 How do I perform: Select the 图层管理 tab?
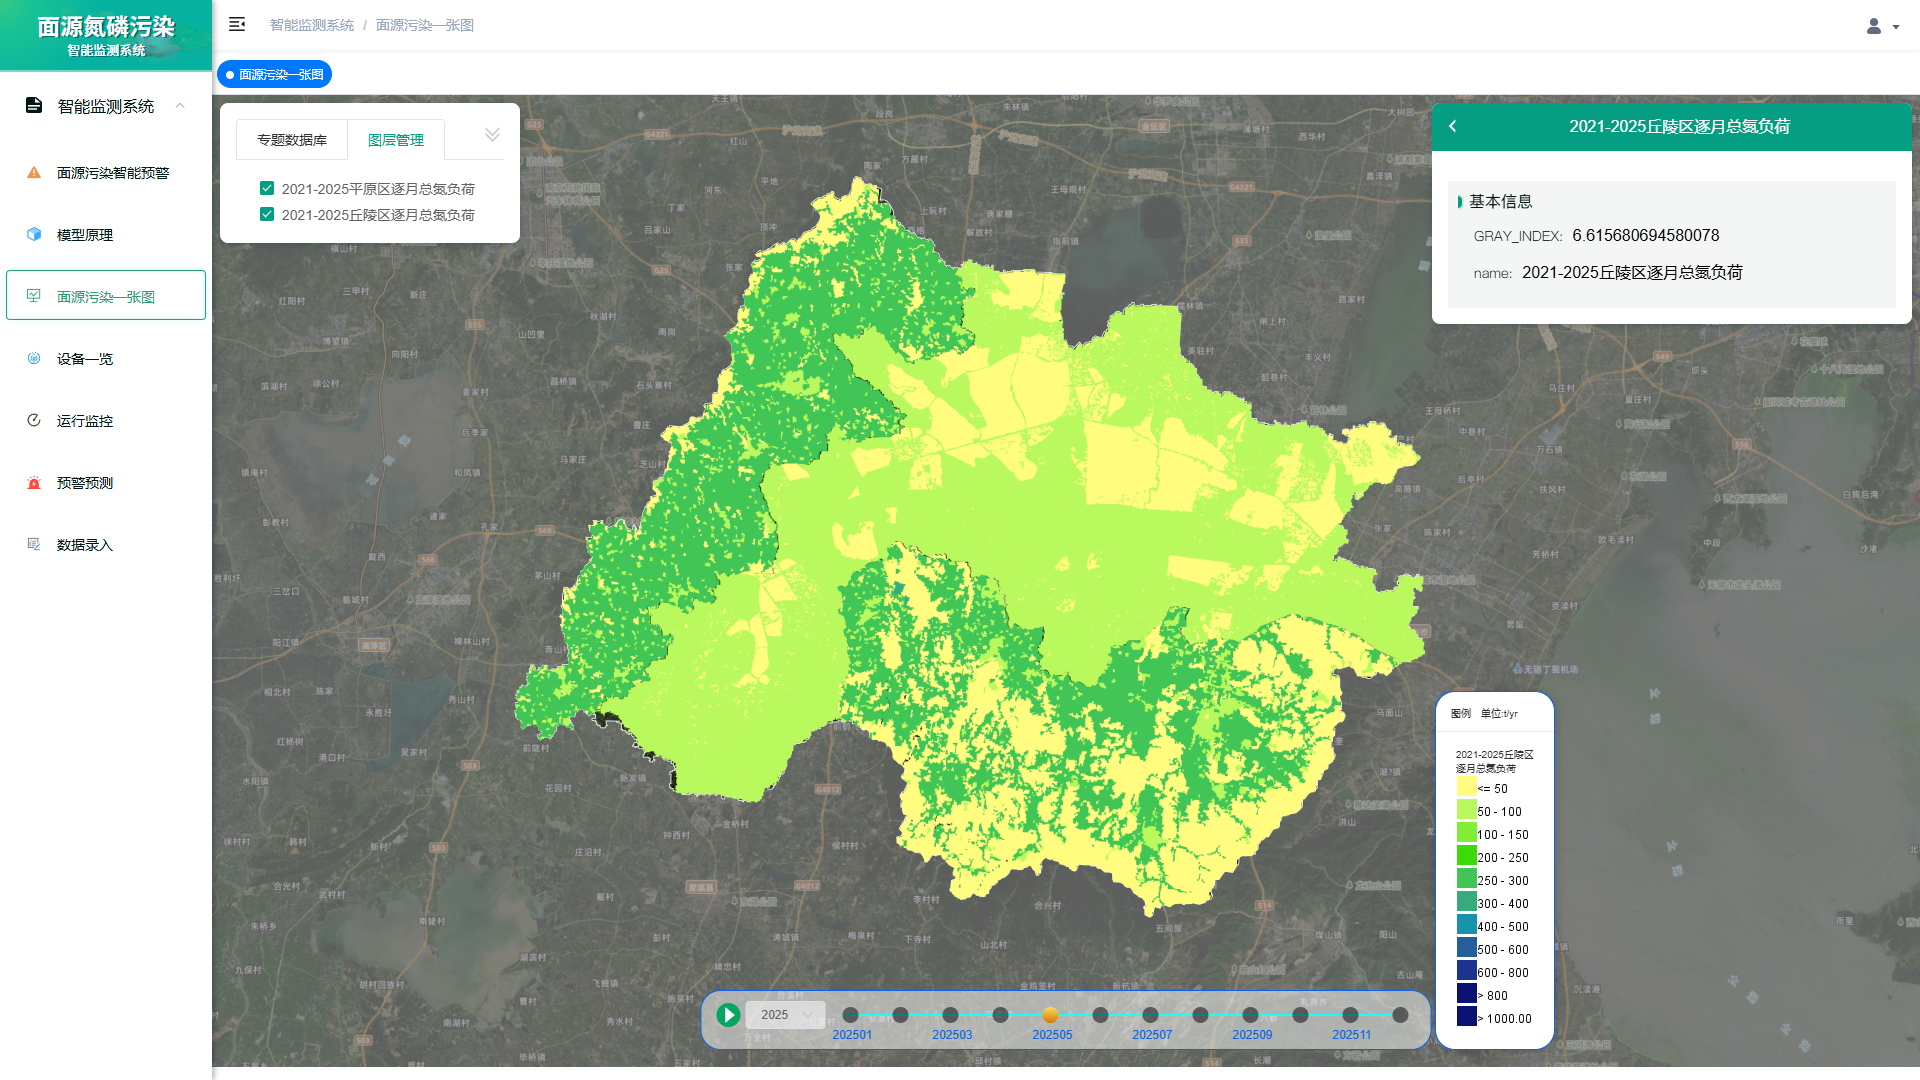point(396,140)
